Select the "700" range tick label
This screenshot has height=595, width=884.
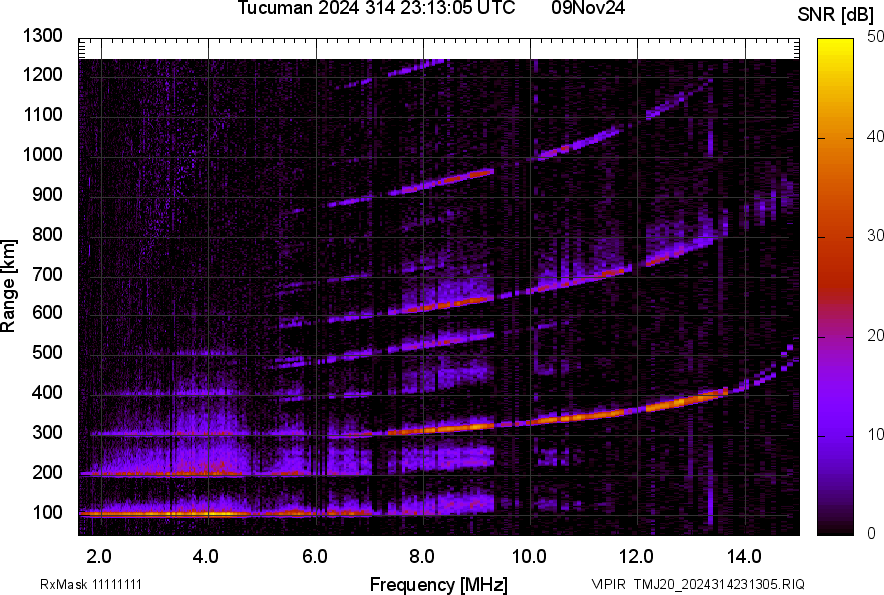47,274
